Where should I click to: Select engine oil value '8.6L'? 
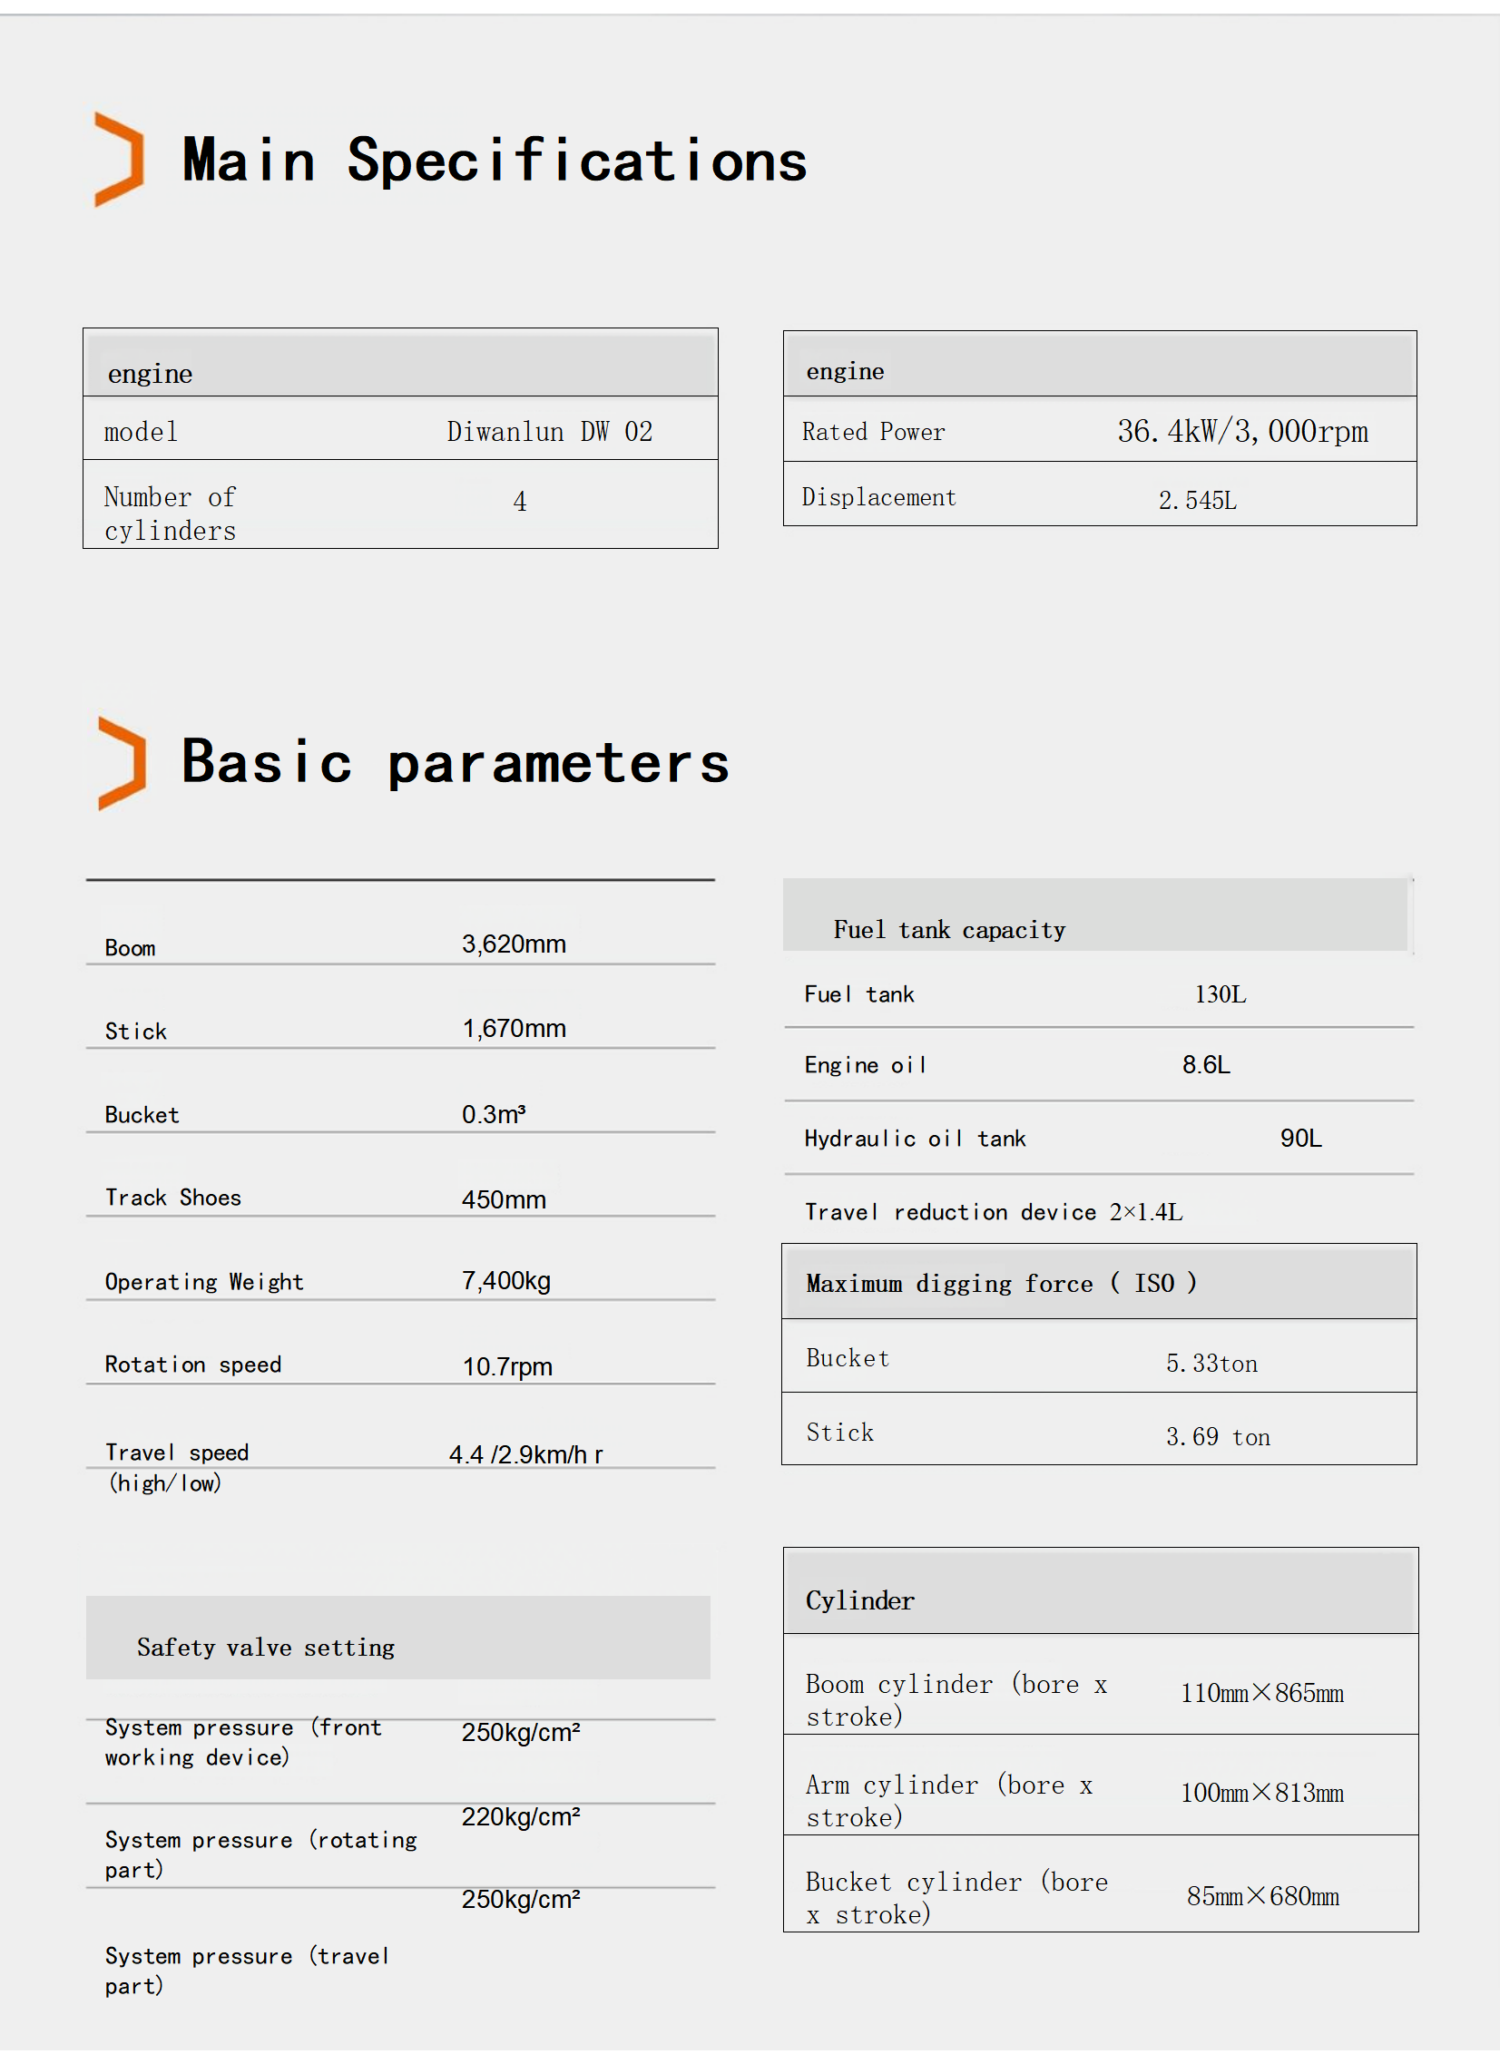[1206, 1064]
